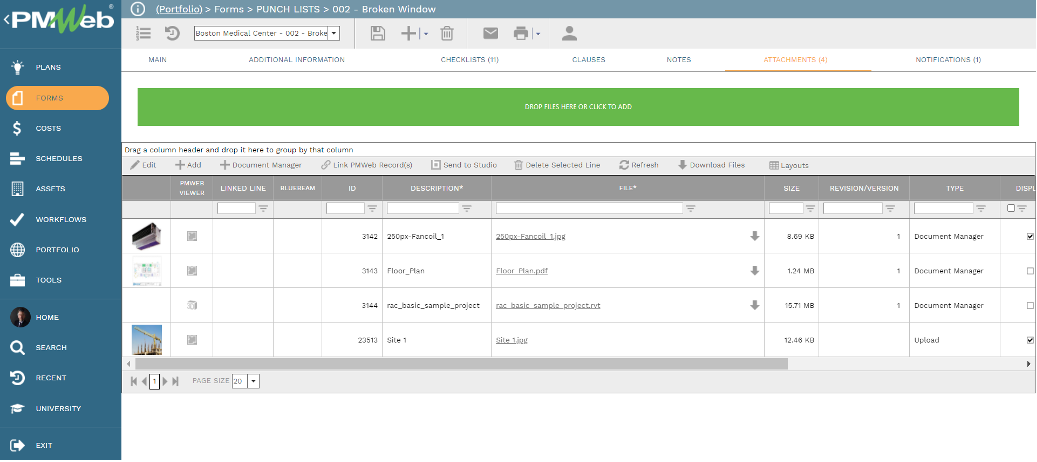Image resolution: width=1037 pixels, height=462 pixels.
Task: Collapse the PMWeb sidebar arrow
Action: click(x=7, y=20)
